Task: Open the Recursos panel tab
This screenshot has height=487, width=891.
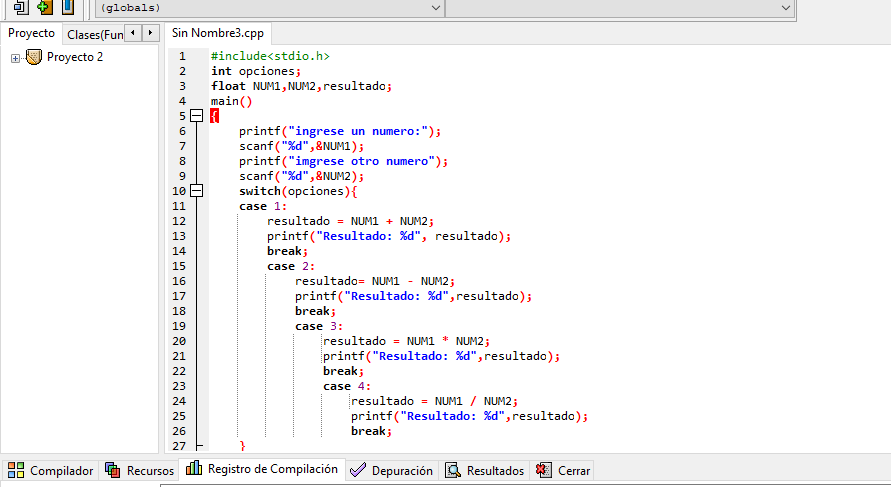Action: (140, 470)
